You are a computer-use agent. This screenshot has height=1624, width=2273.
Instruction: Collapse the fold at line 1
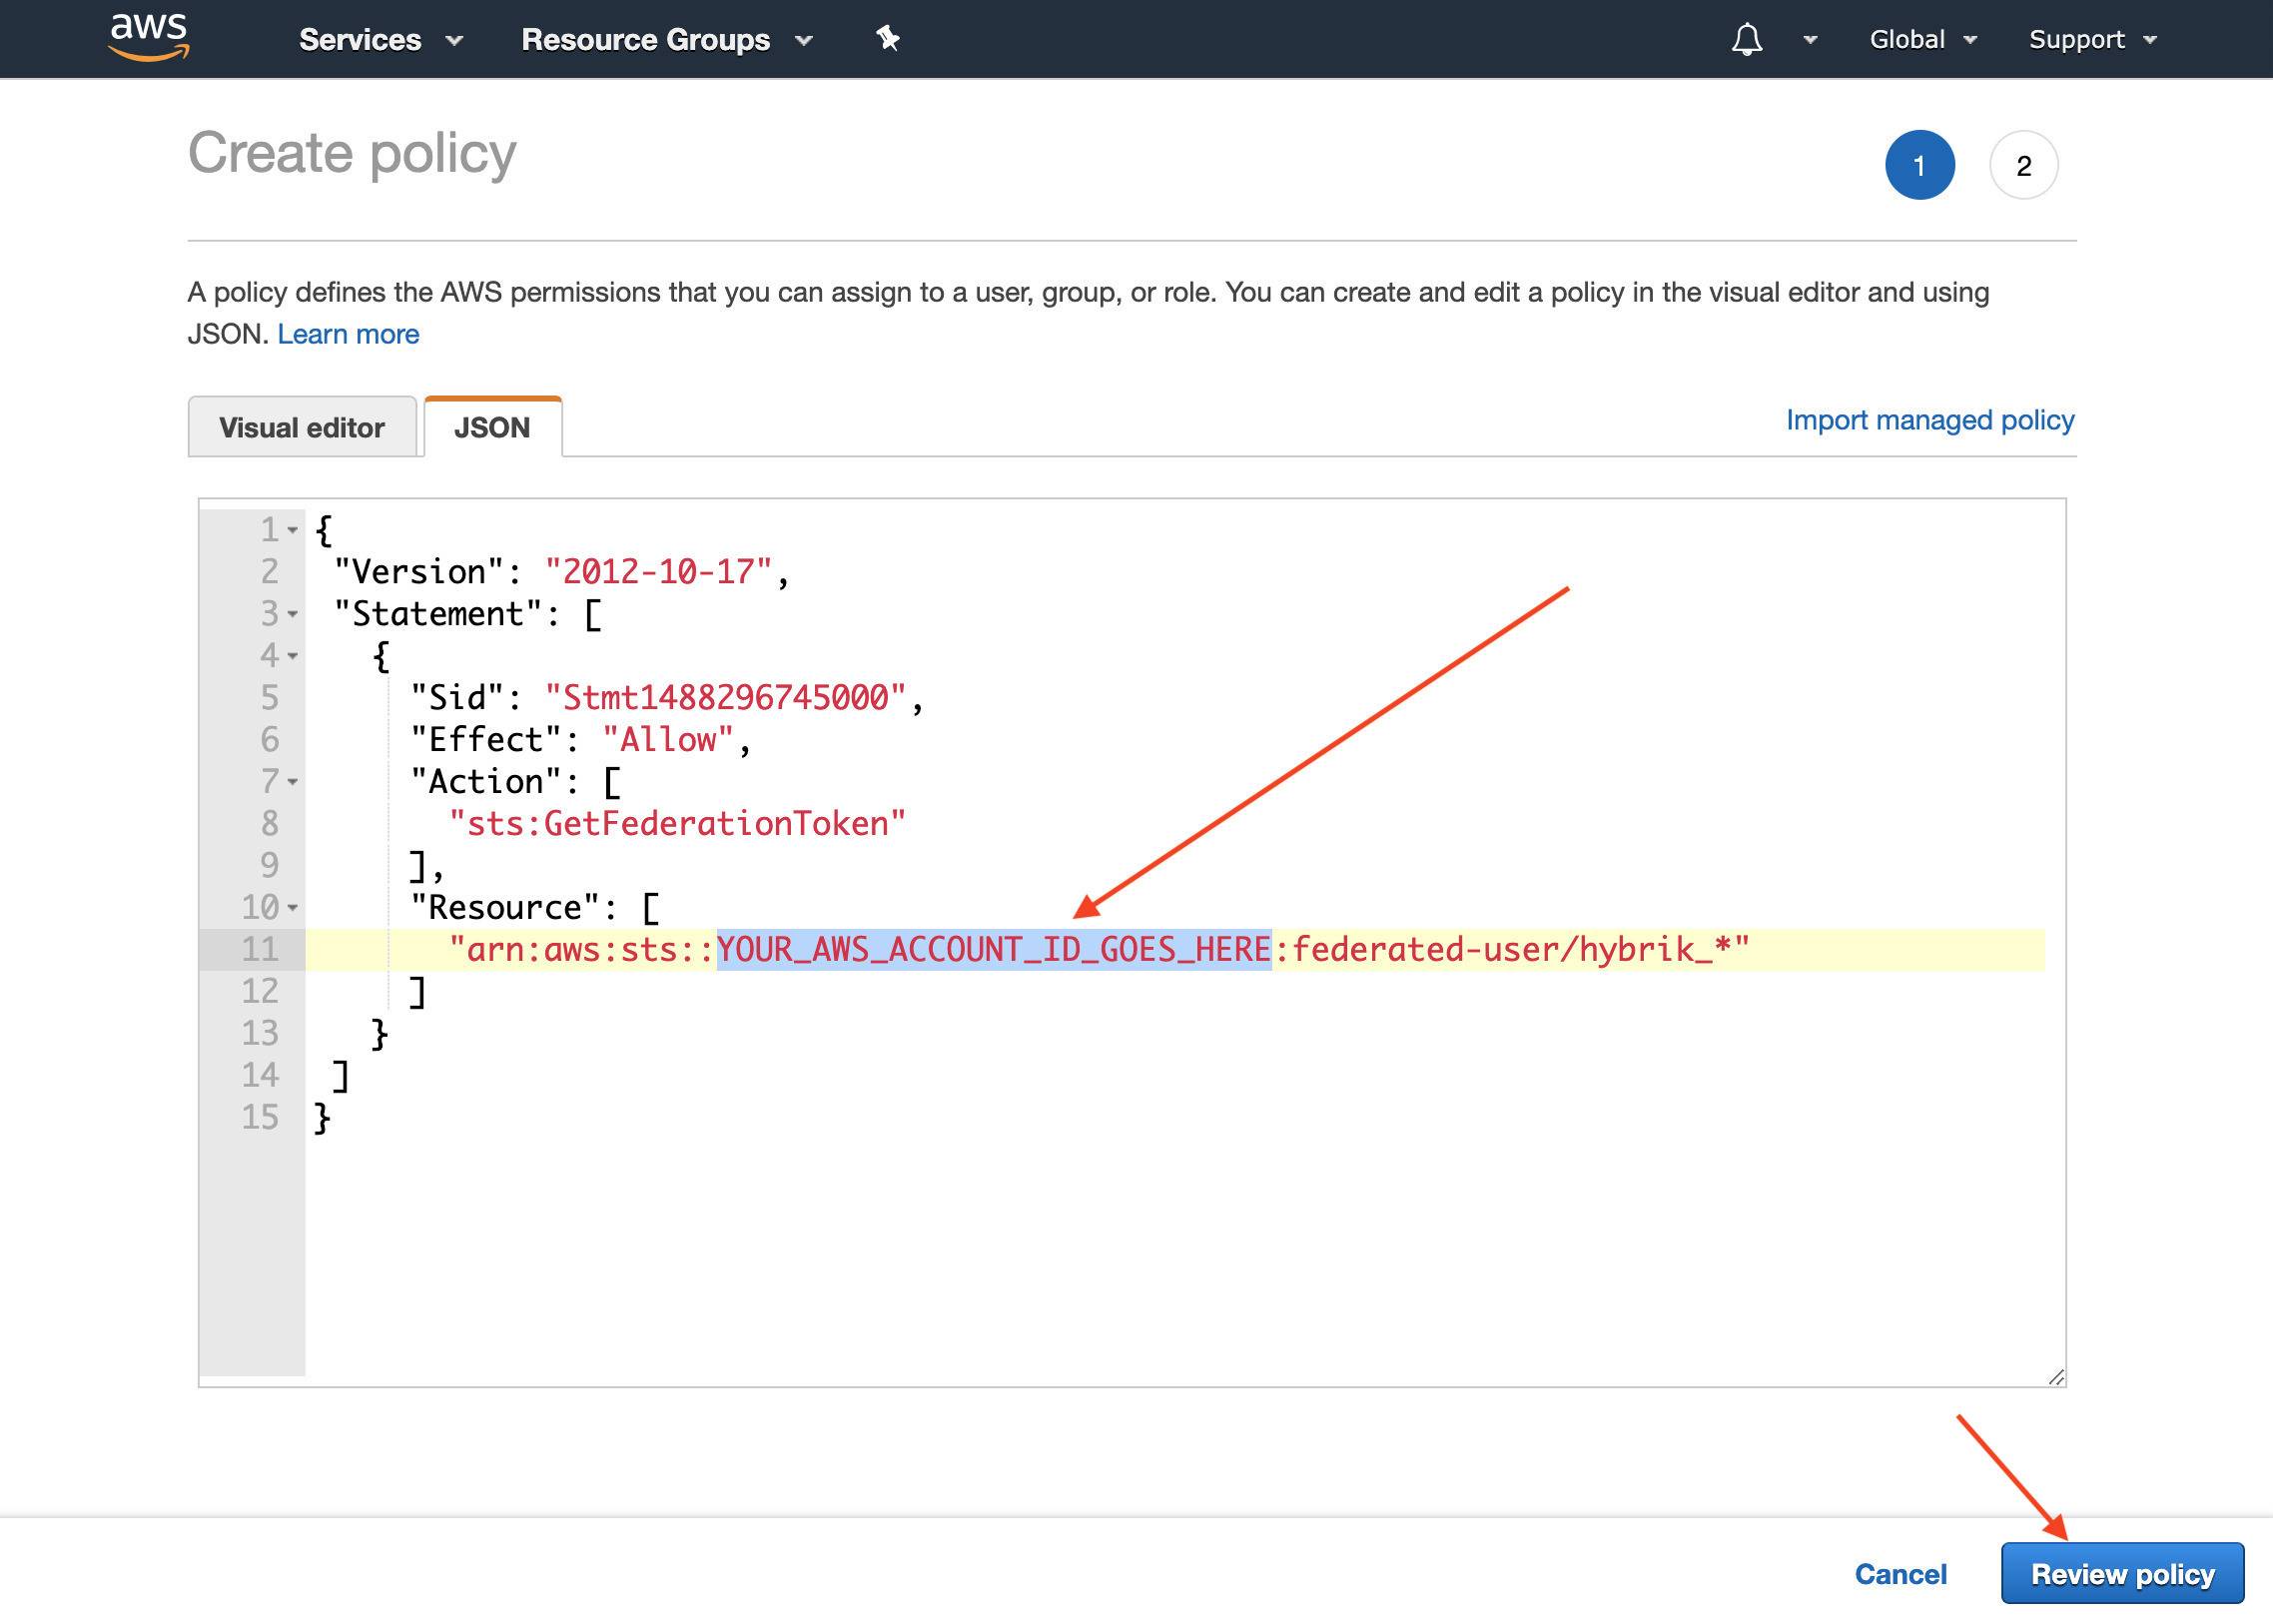point(292,530)
